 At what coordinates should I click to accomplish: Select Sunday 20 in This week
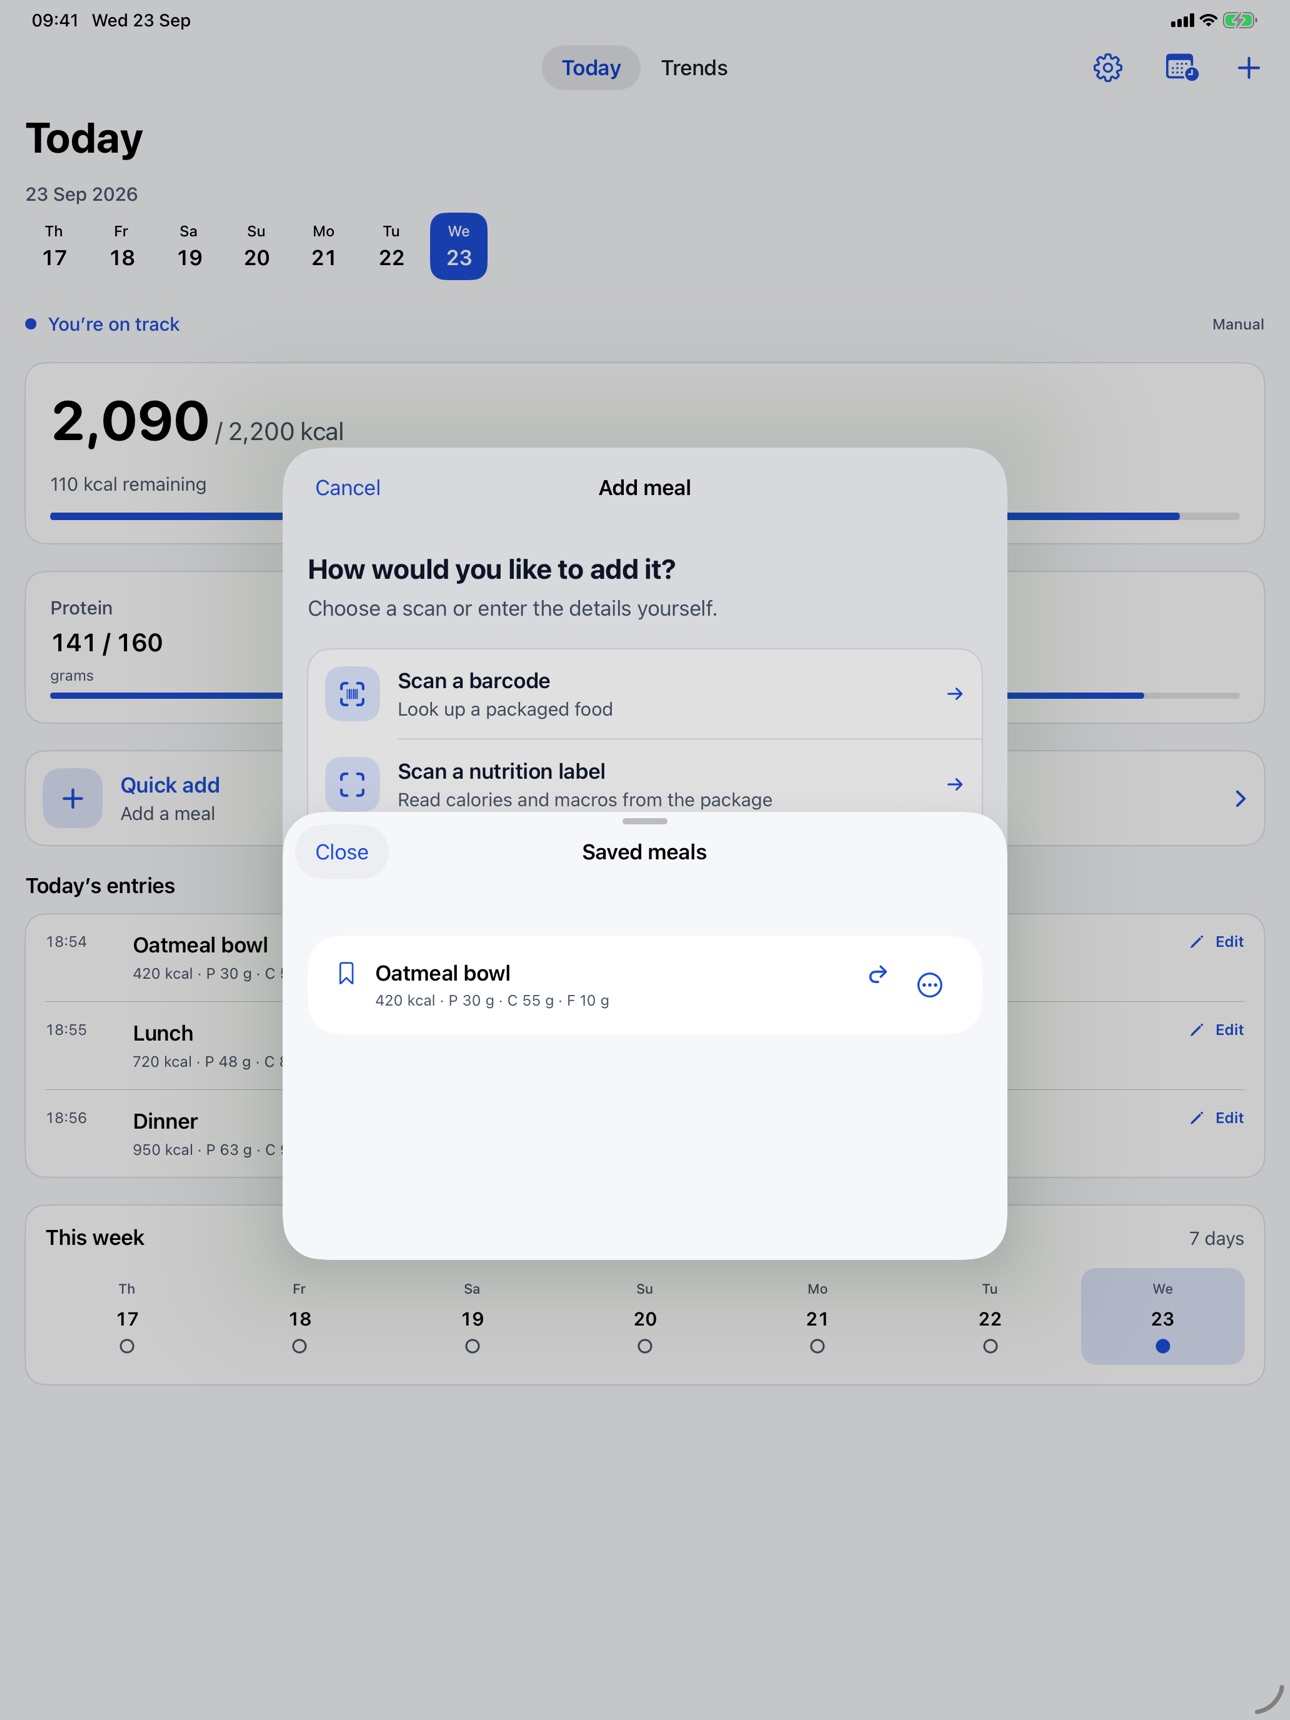pos(645,1317)
